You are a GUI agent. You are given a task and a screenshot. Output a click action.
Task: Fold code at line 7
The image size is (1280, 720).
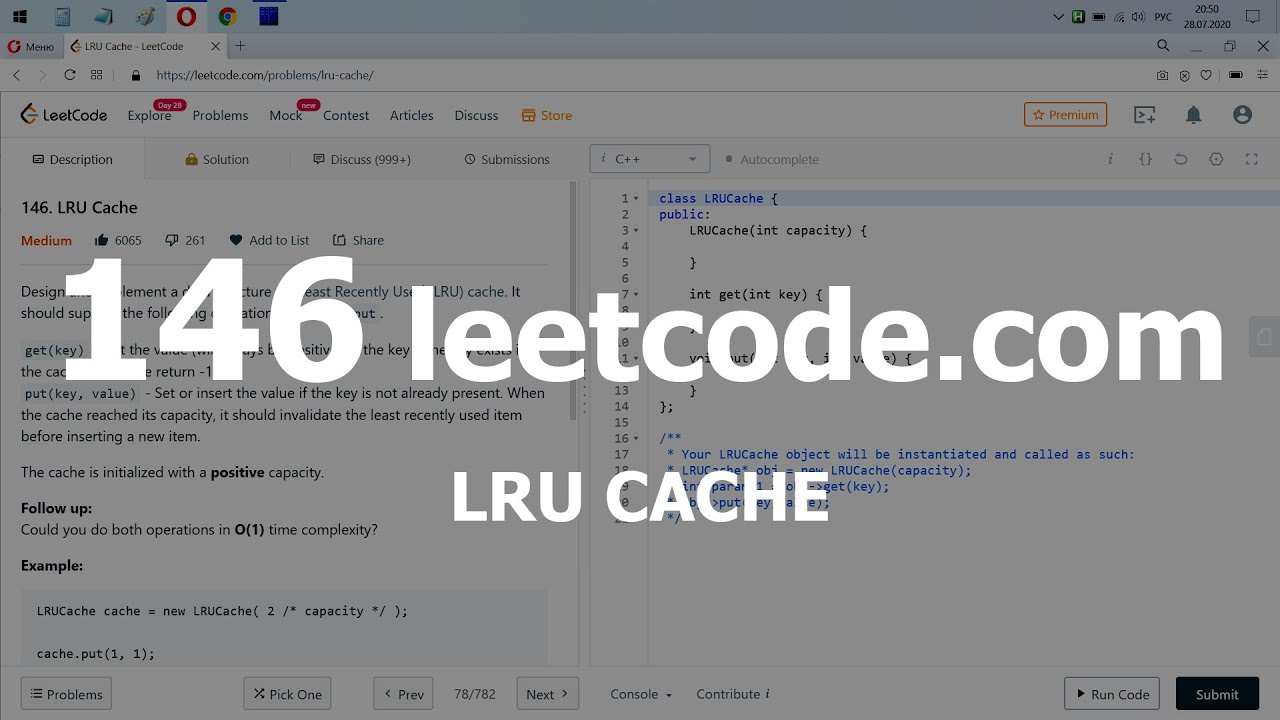pos(636,294)
